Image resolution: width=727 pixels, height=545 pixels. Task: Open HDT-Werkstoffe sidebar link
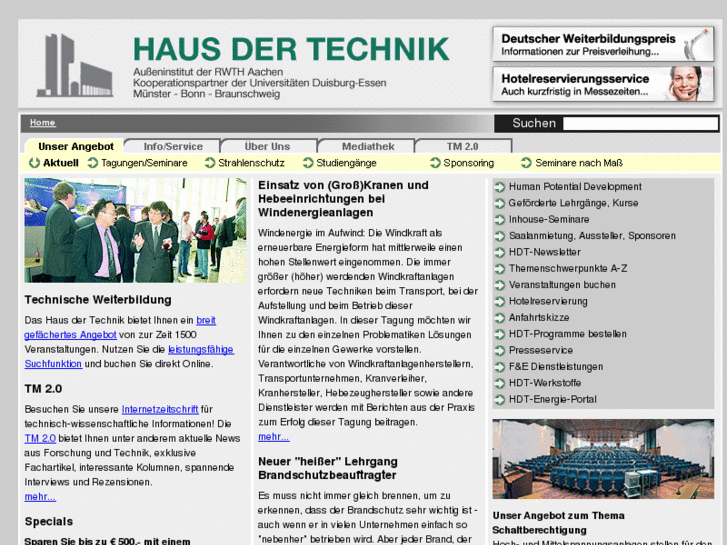[x=545, y=383]
